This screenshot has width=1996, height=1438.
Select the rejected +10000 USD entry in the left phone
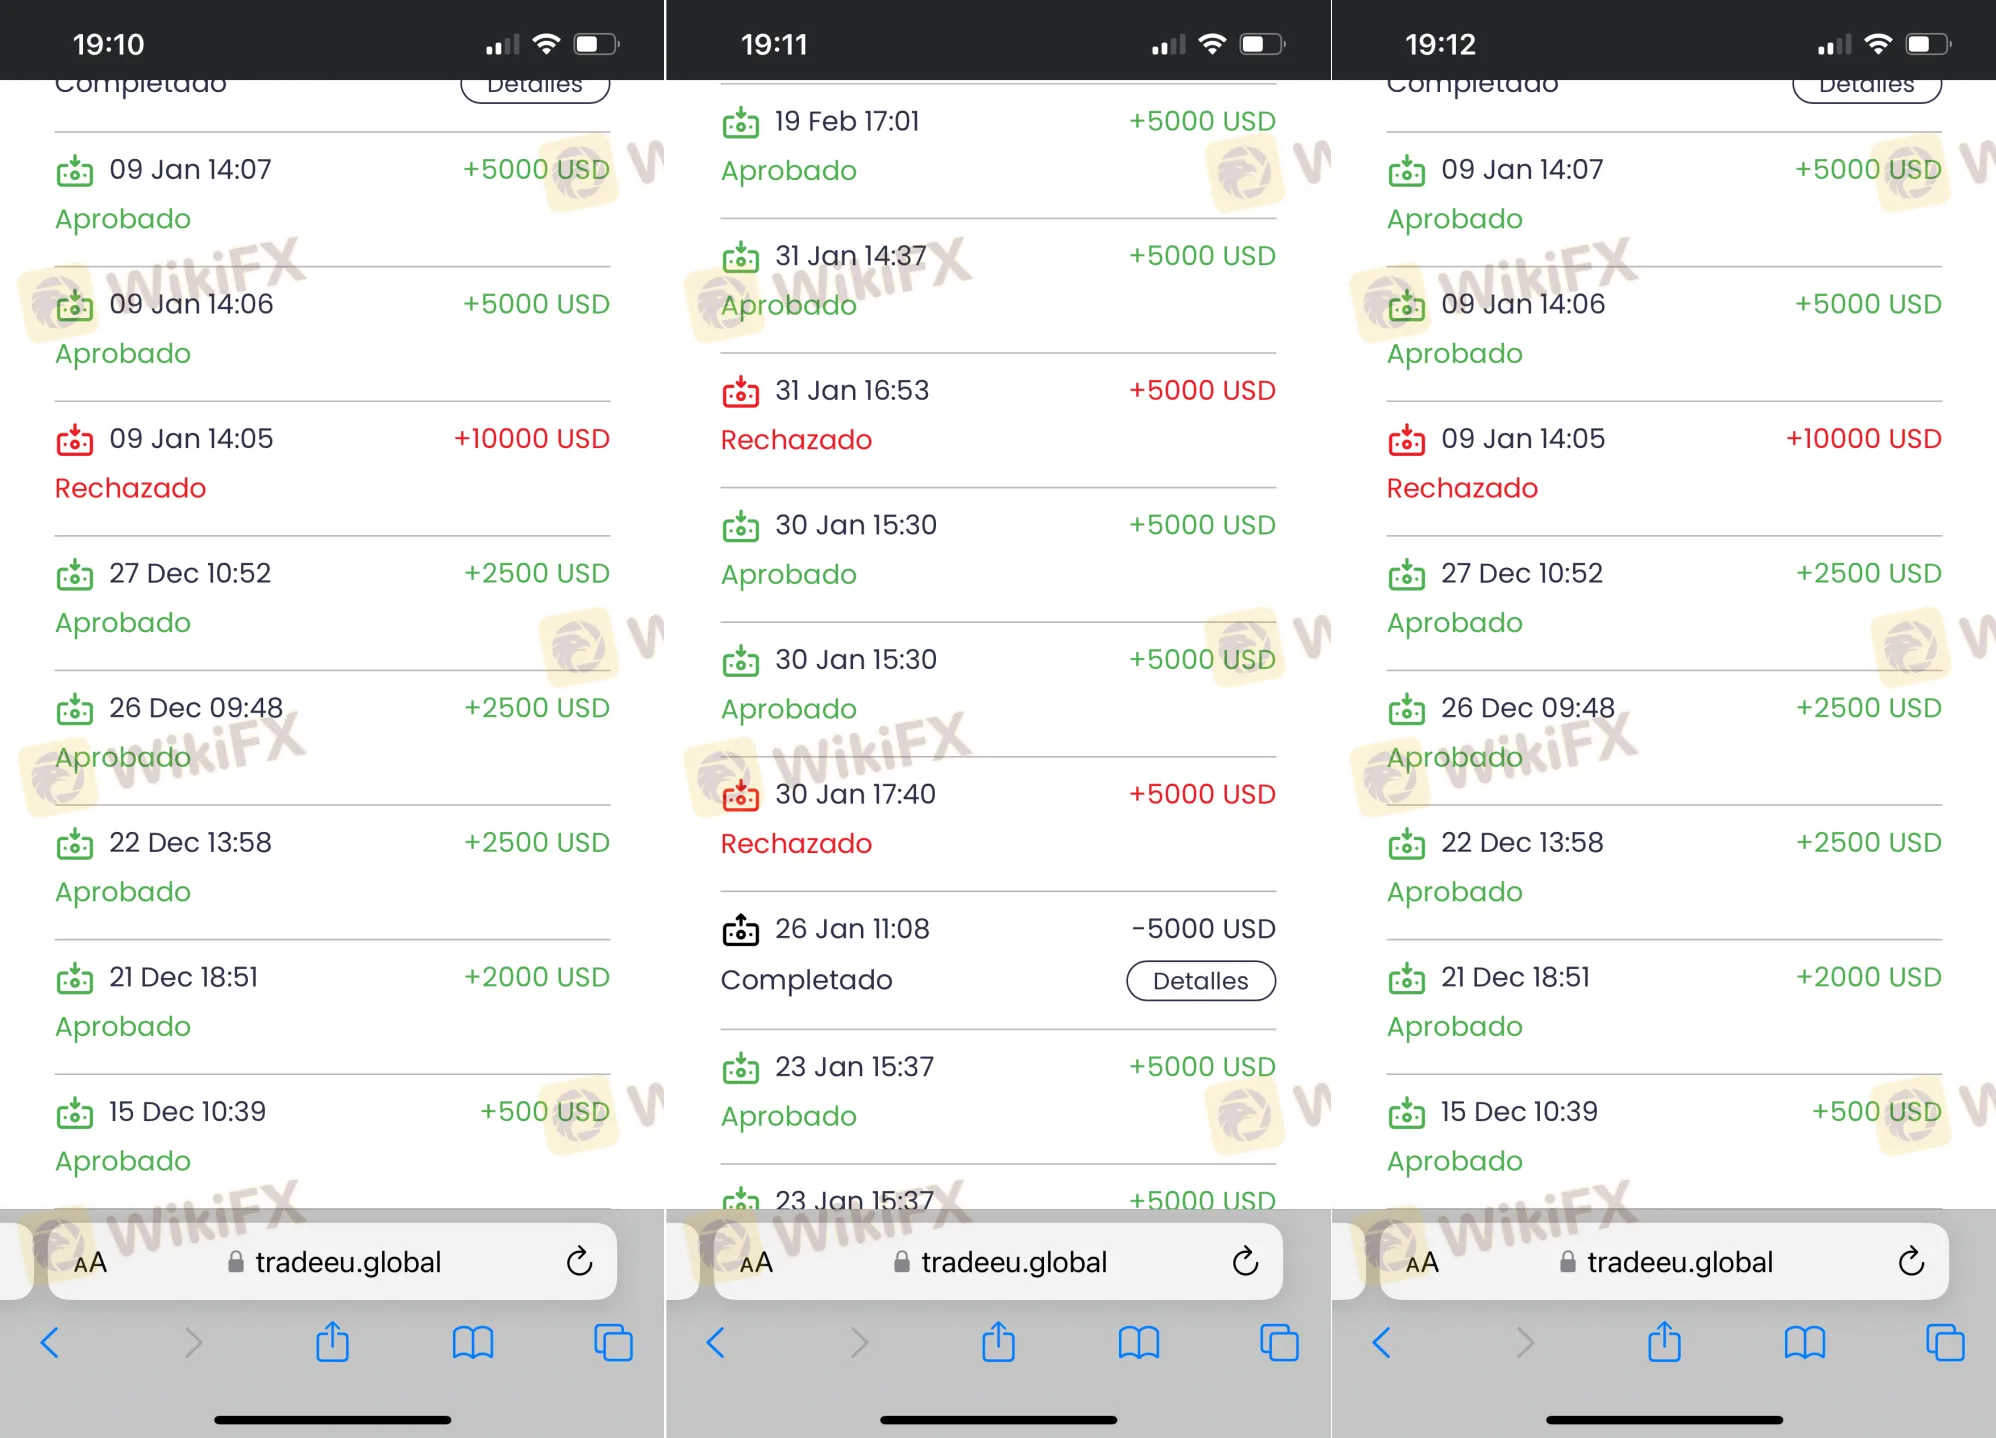click(332, 463)
